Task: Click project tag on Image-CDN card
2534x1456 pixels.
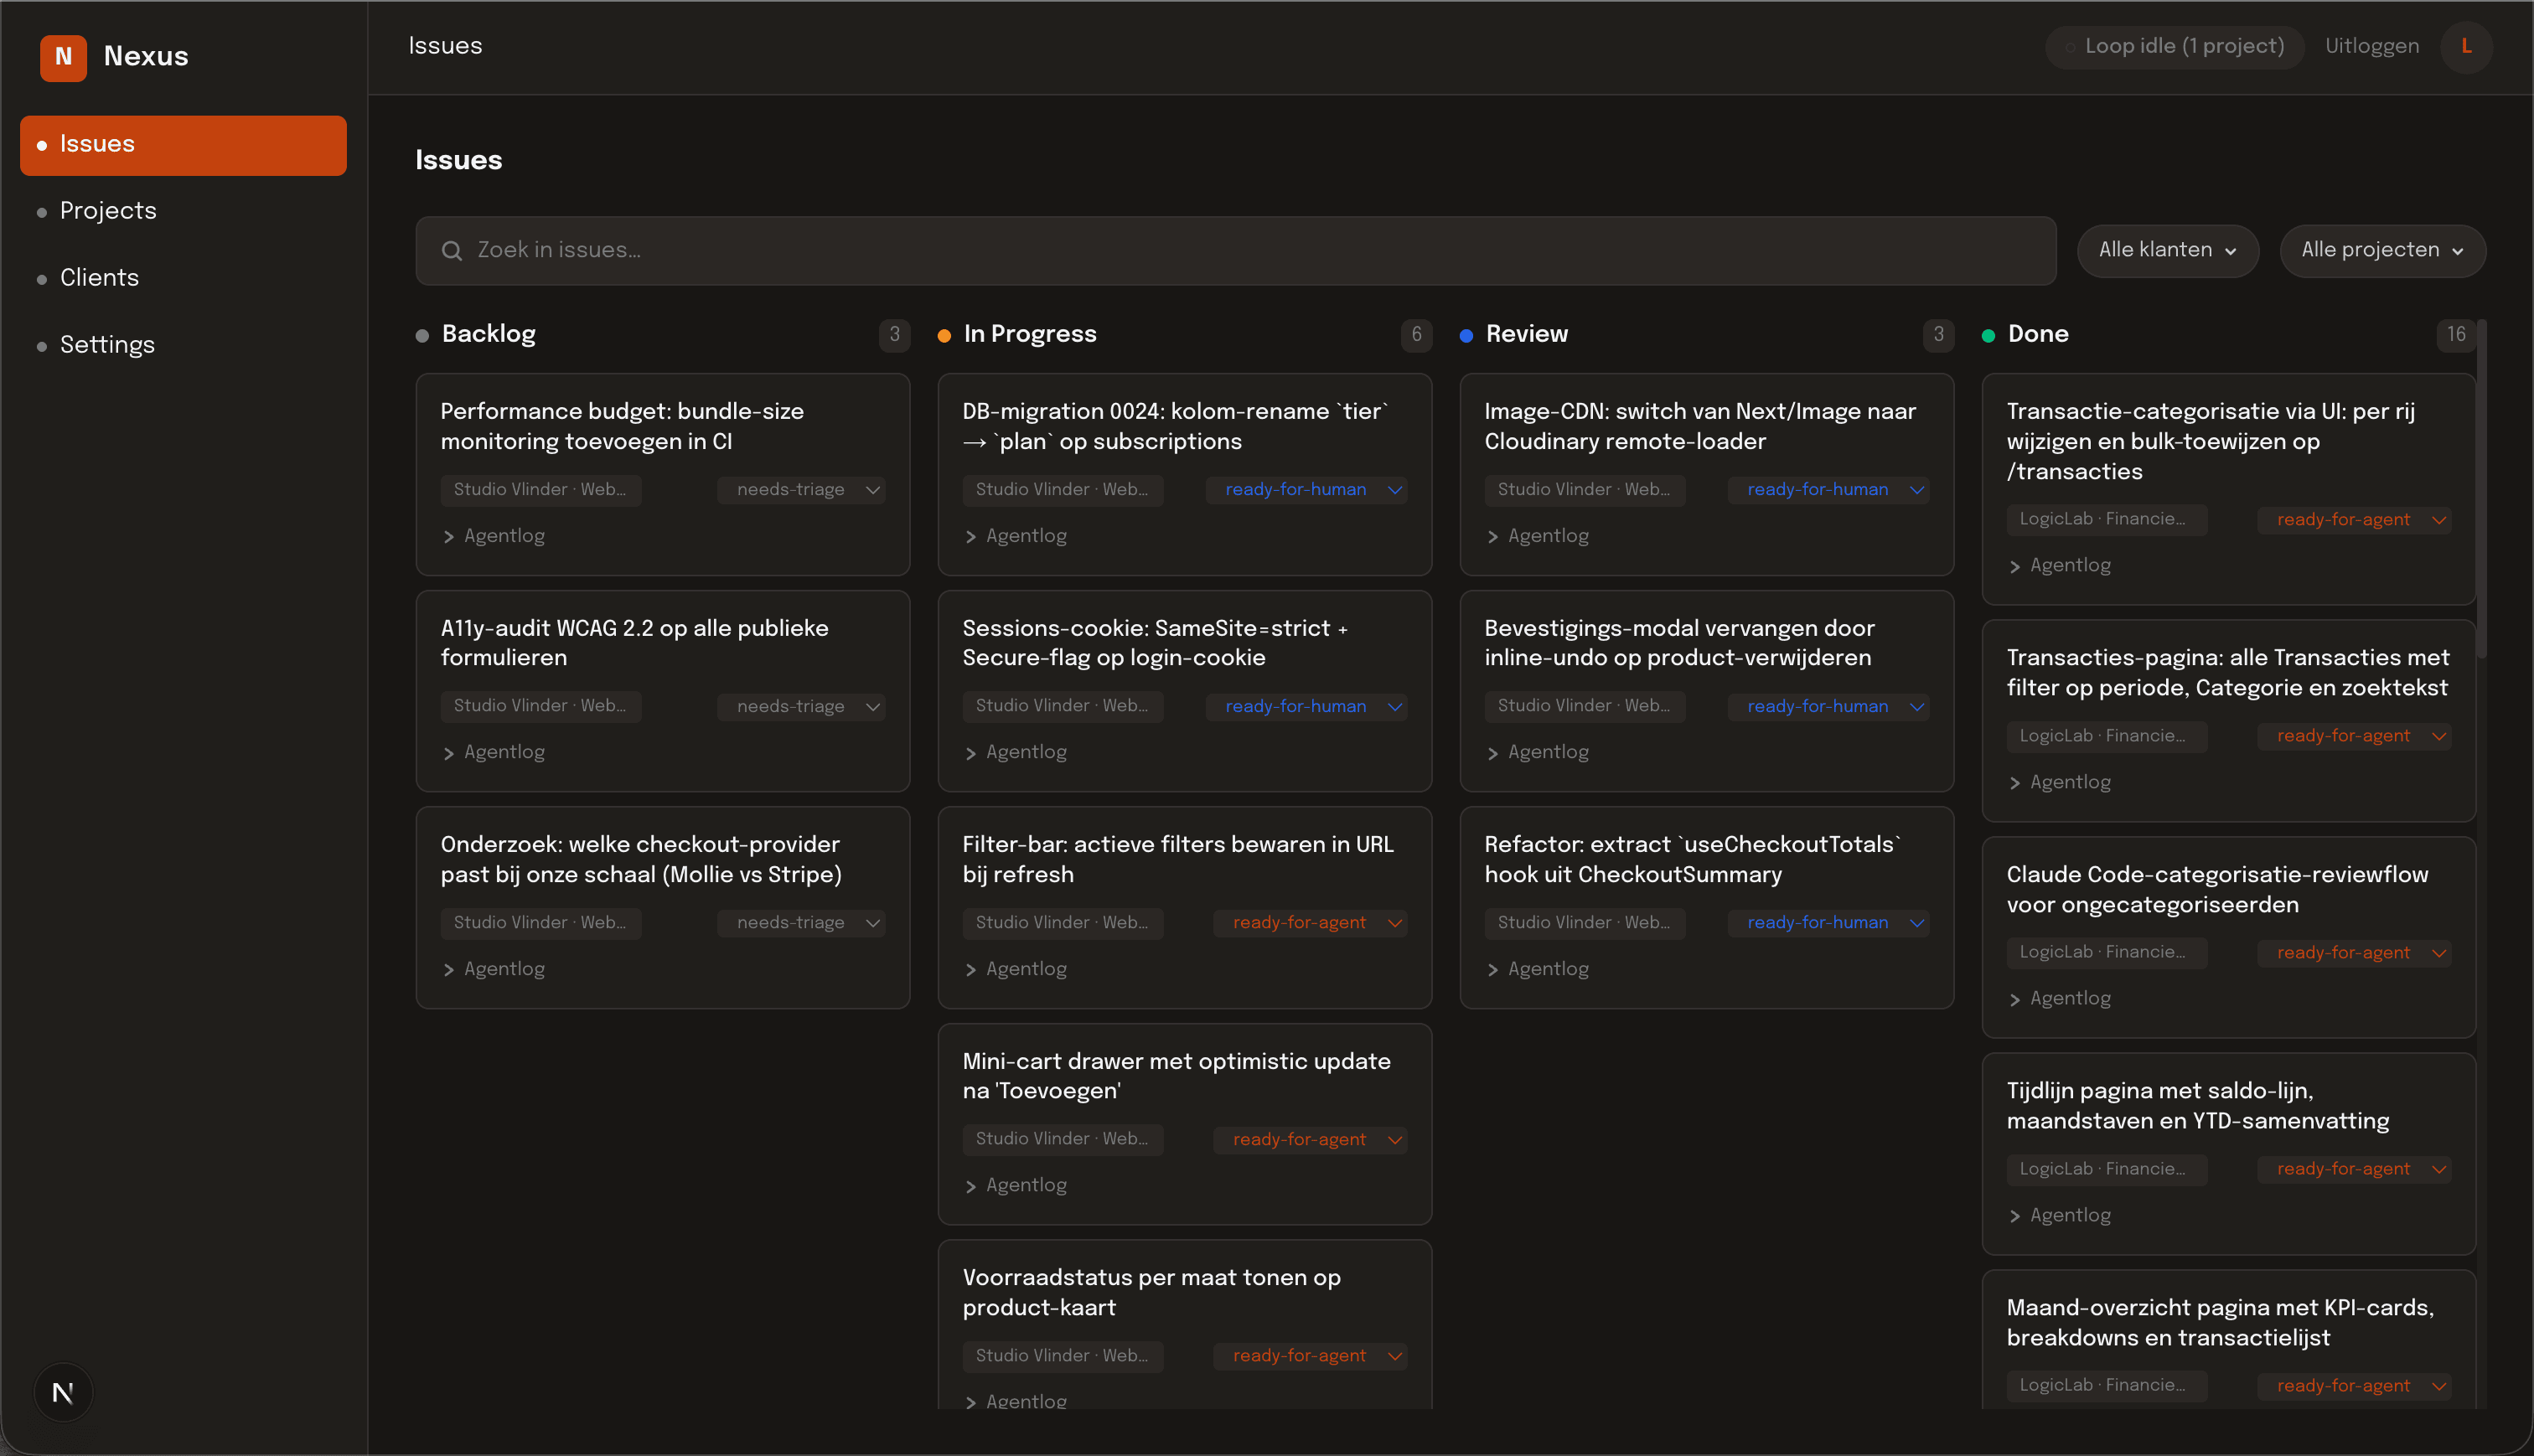Action: [1585, 490]
